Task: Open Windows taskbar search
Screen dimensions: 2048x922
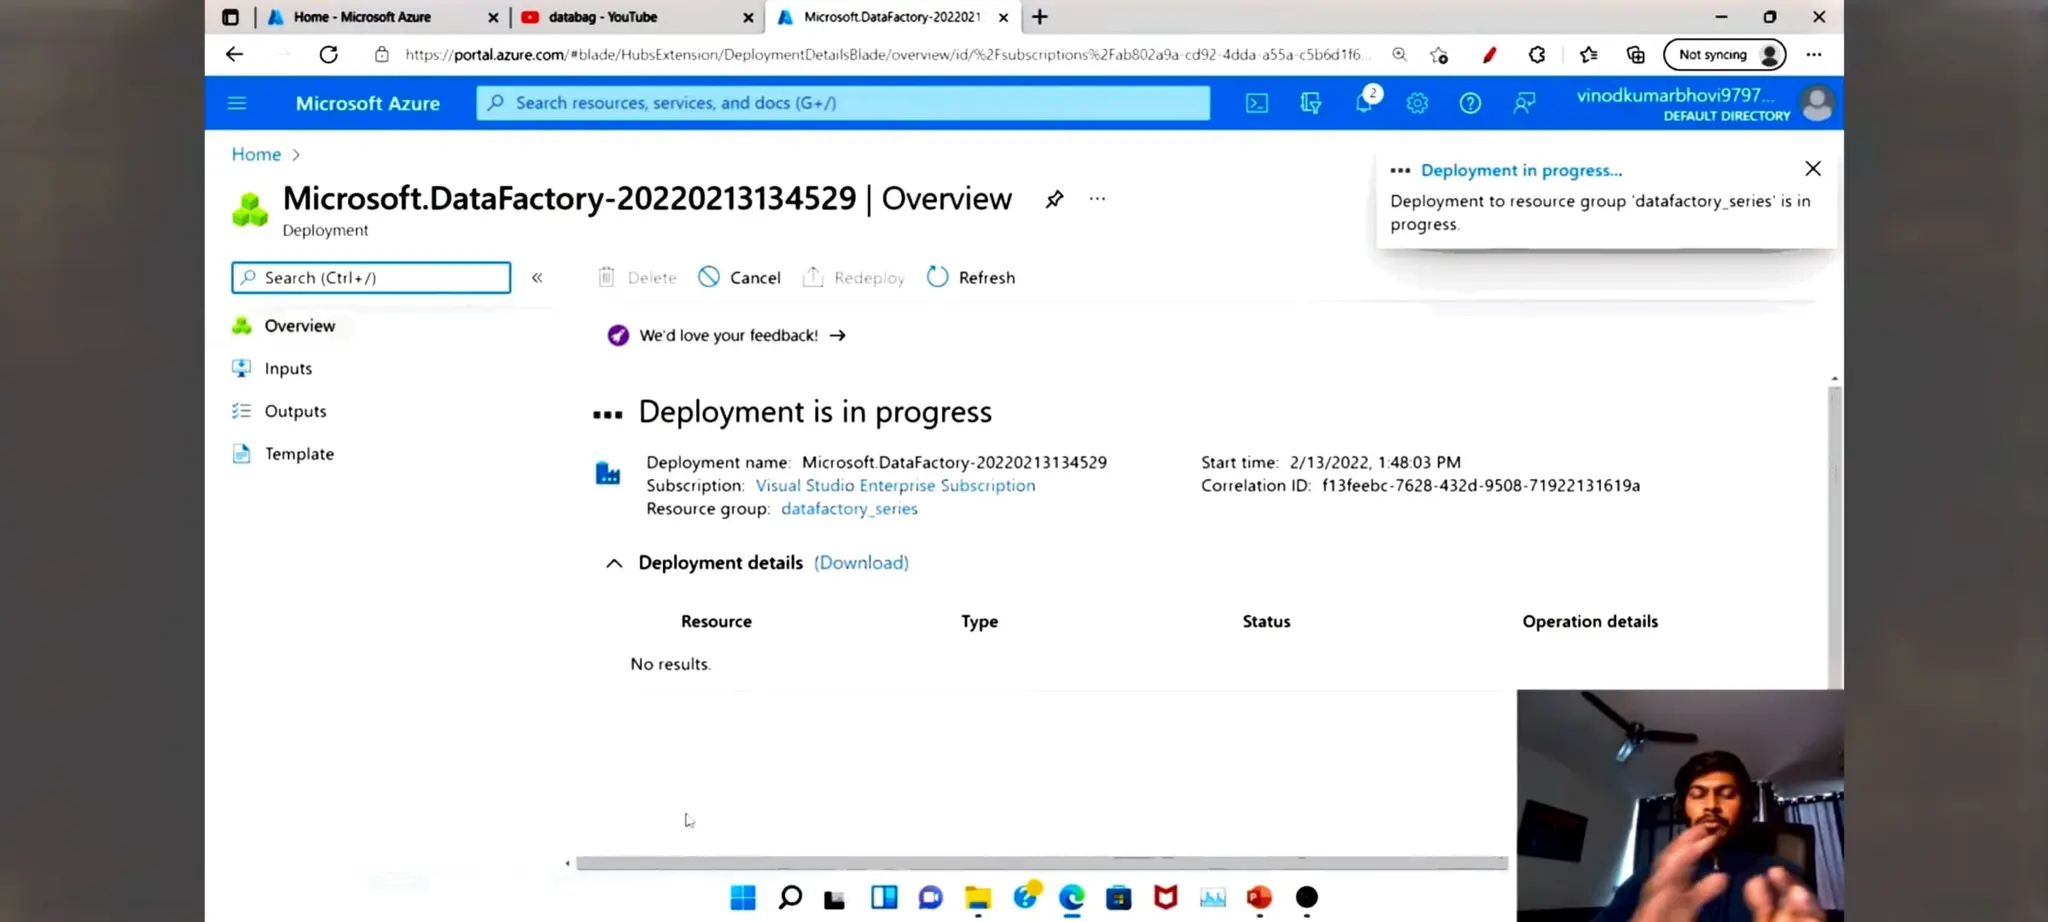Action: pos(790,897)
